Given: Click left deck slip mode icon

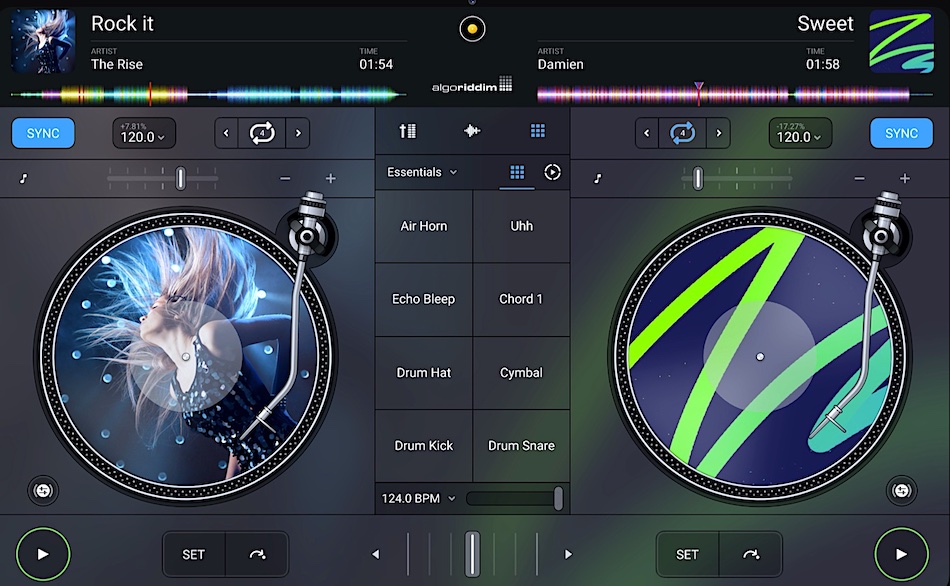Looking at the screenshot, I should coord(43,490).
